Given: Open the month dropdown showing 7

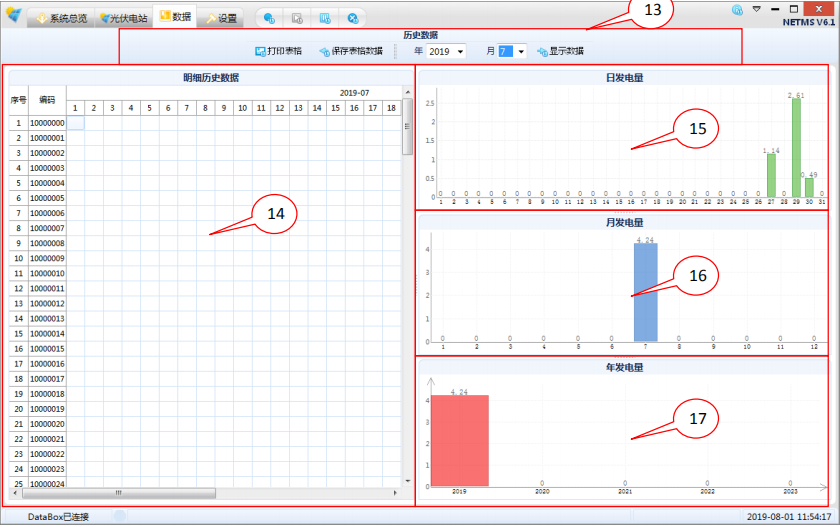Looking at the screenshot, I should click(512, 51).
